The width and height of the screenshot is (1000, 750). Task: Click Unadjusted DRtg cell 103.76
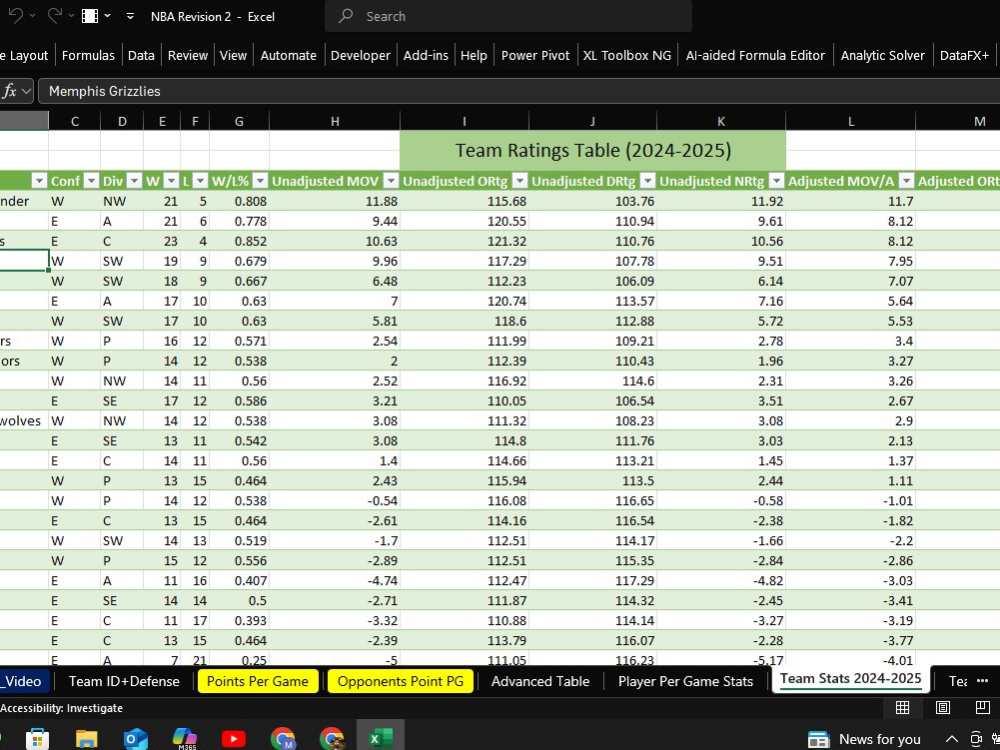click(x=592, y=202)
